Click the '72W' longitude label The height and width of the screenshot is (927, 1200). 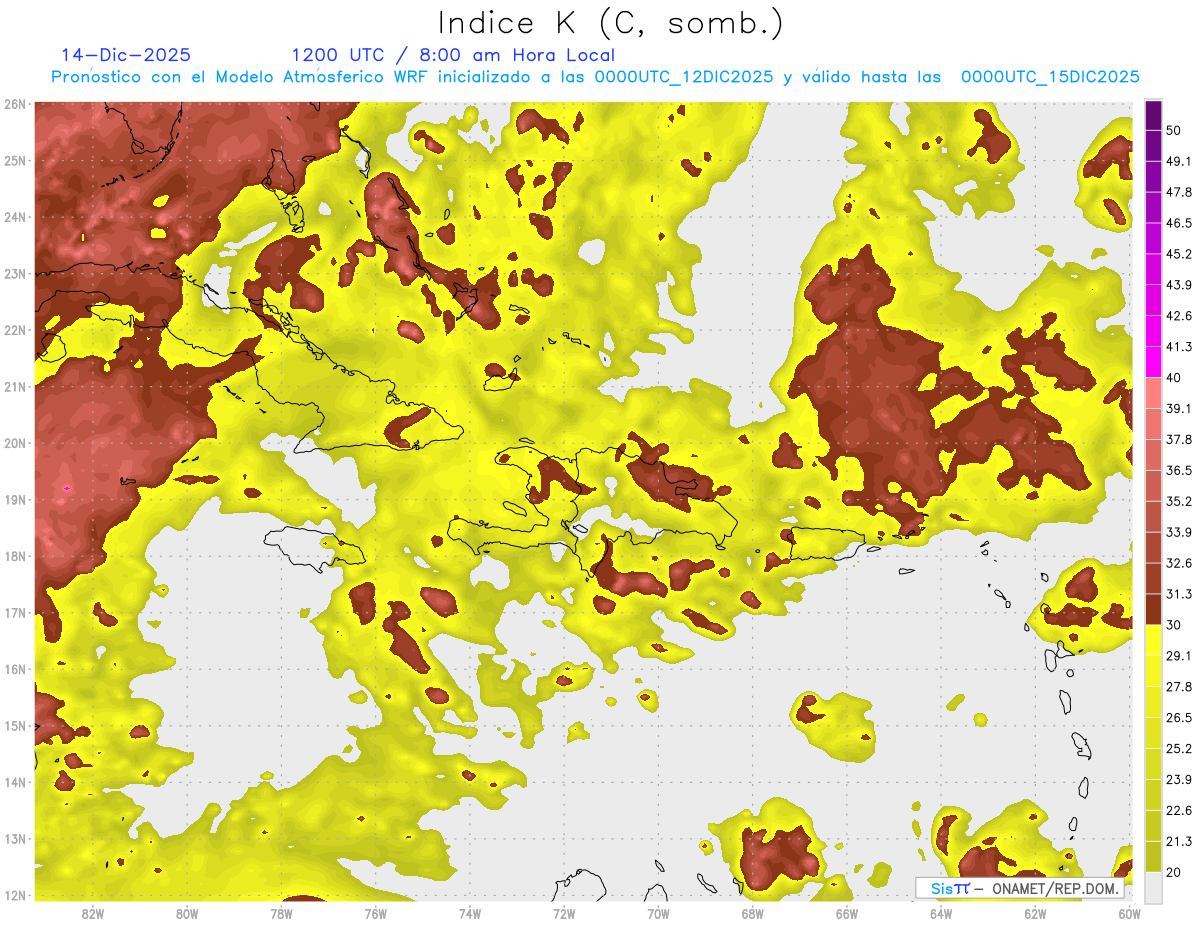[x=564, y=914]
